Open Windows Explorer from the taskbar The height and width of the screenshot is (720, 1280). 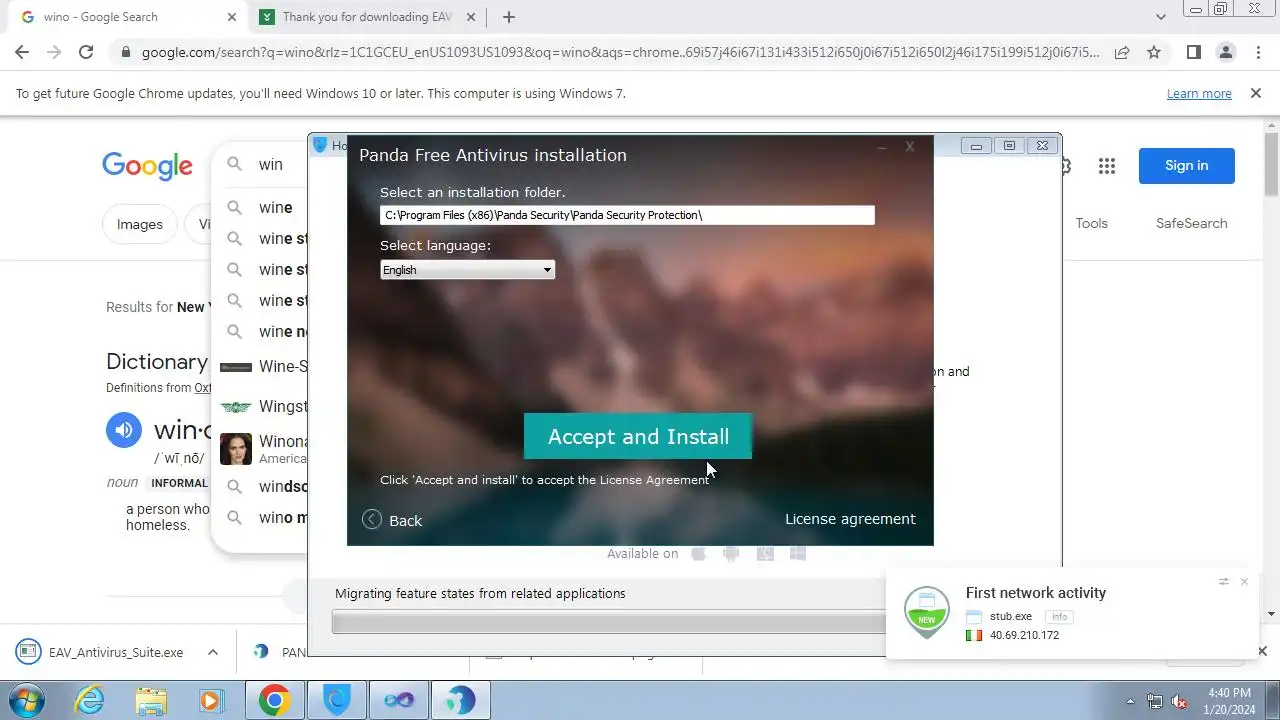pyautogui.click(x=151, y=700)
